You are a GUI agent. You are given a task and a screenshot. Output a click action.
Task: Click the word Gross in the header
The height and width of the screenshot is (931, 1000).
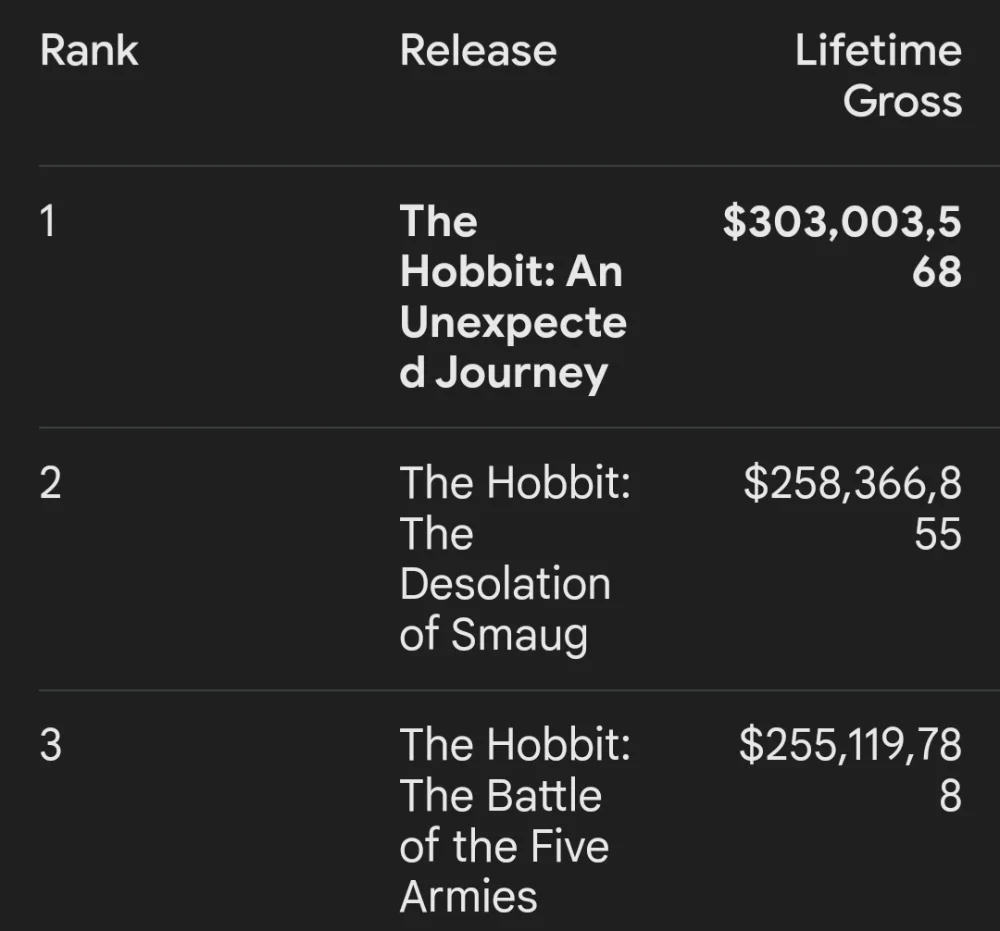click(902, 101)
